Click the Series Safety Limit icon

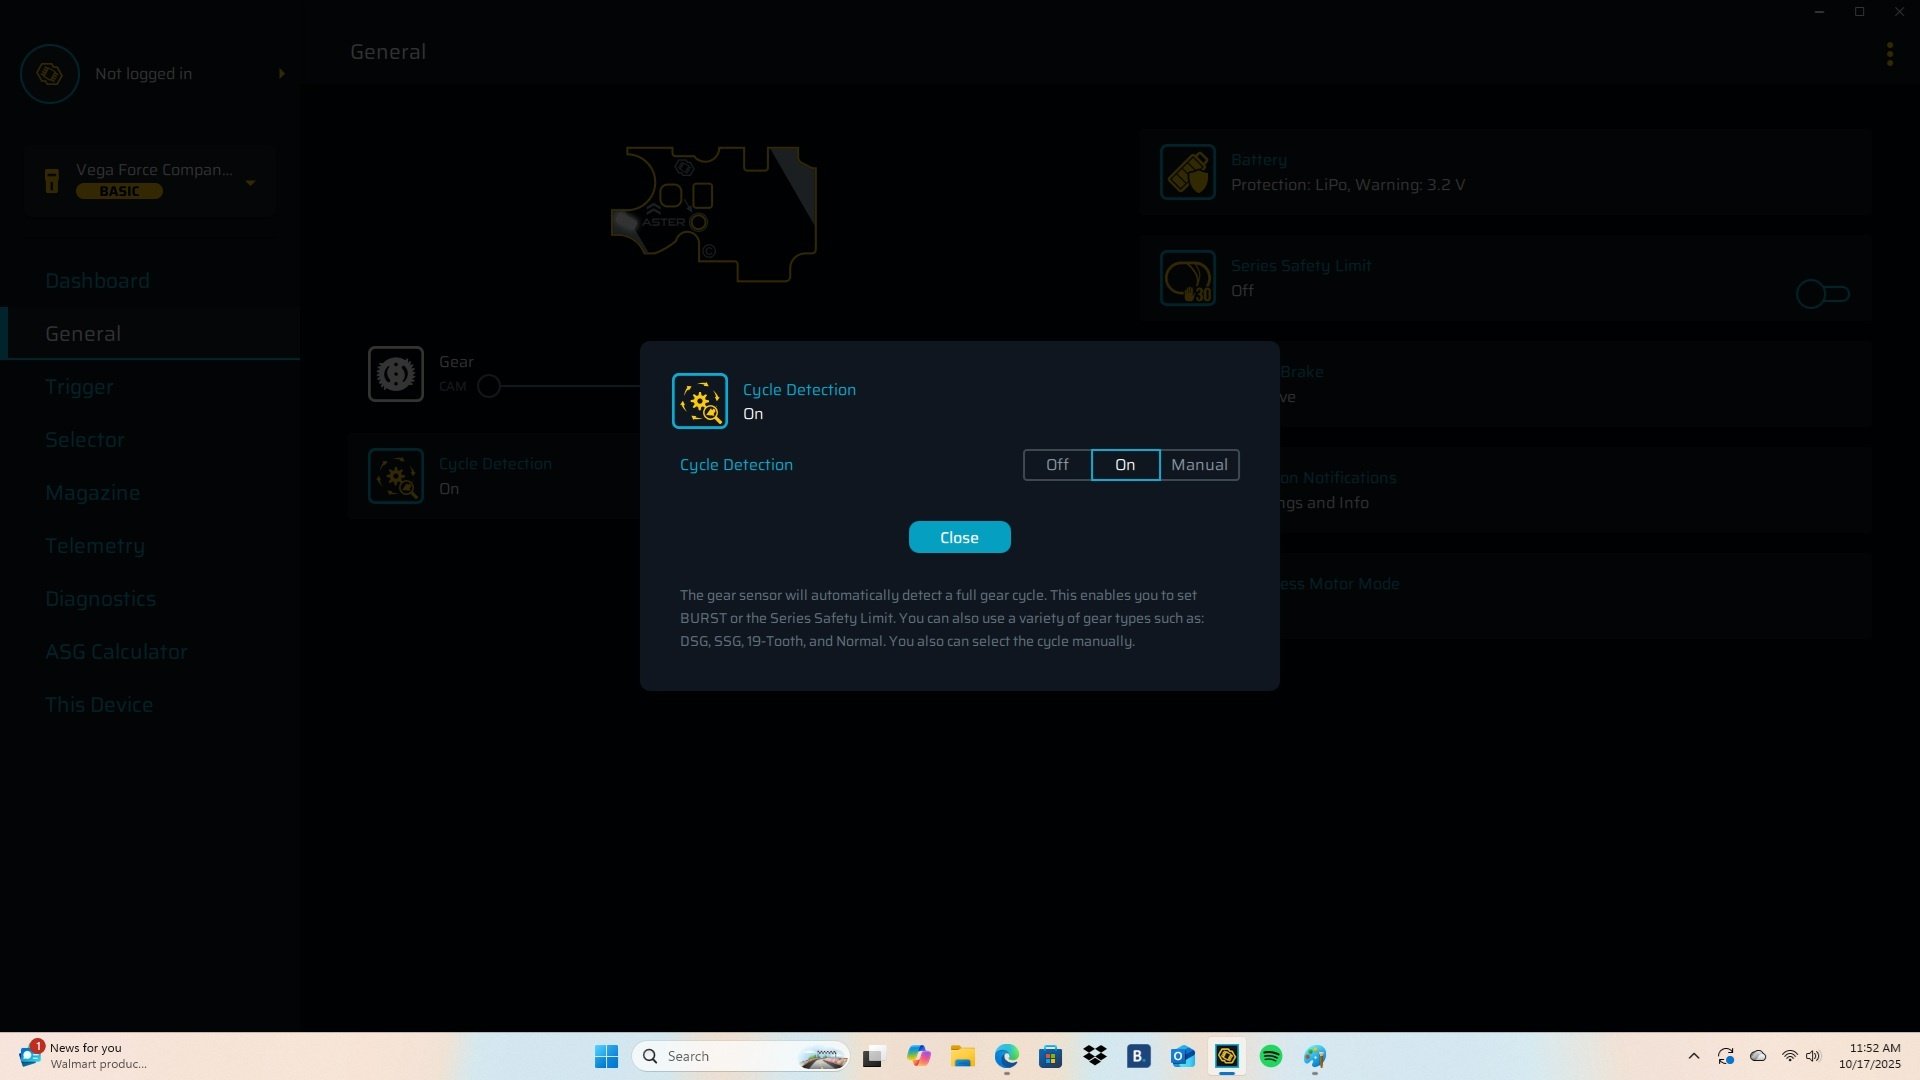(x=1187, y=278)
